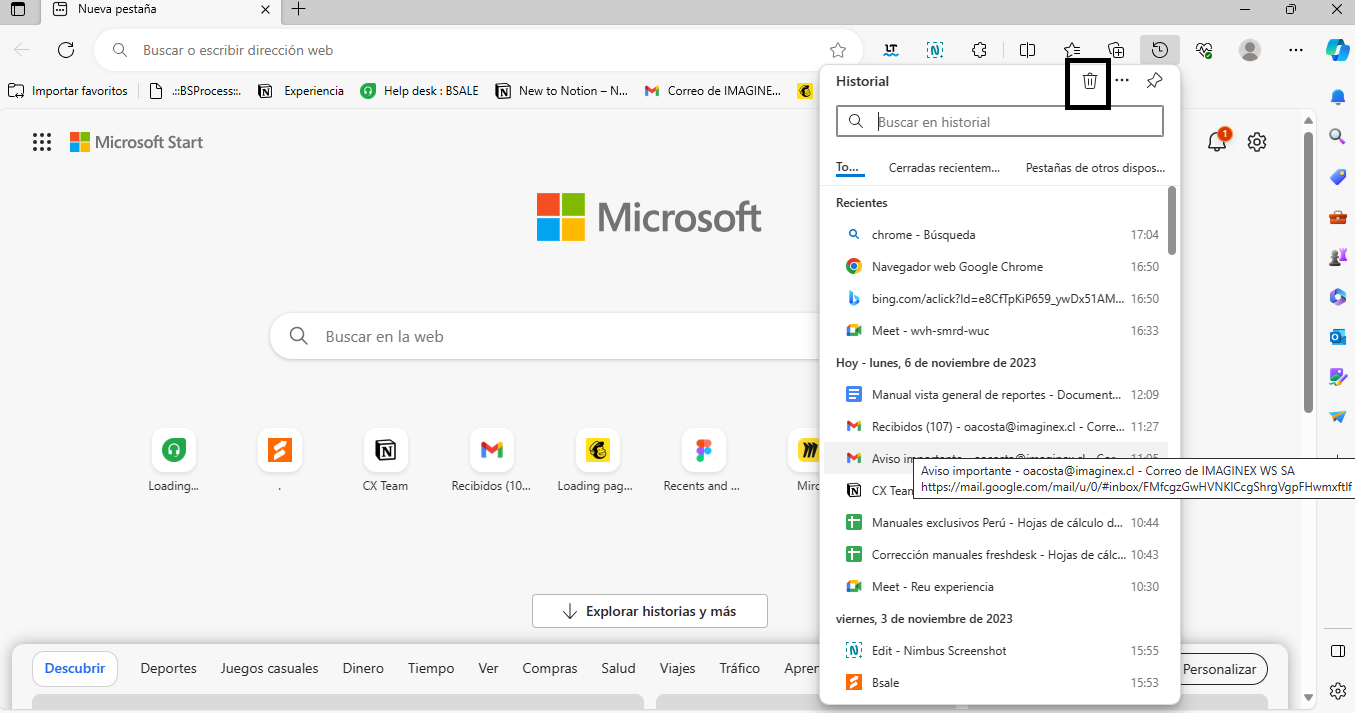
Task: Open the Tiempo feed tab
Action: click(x=431, y=668)
